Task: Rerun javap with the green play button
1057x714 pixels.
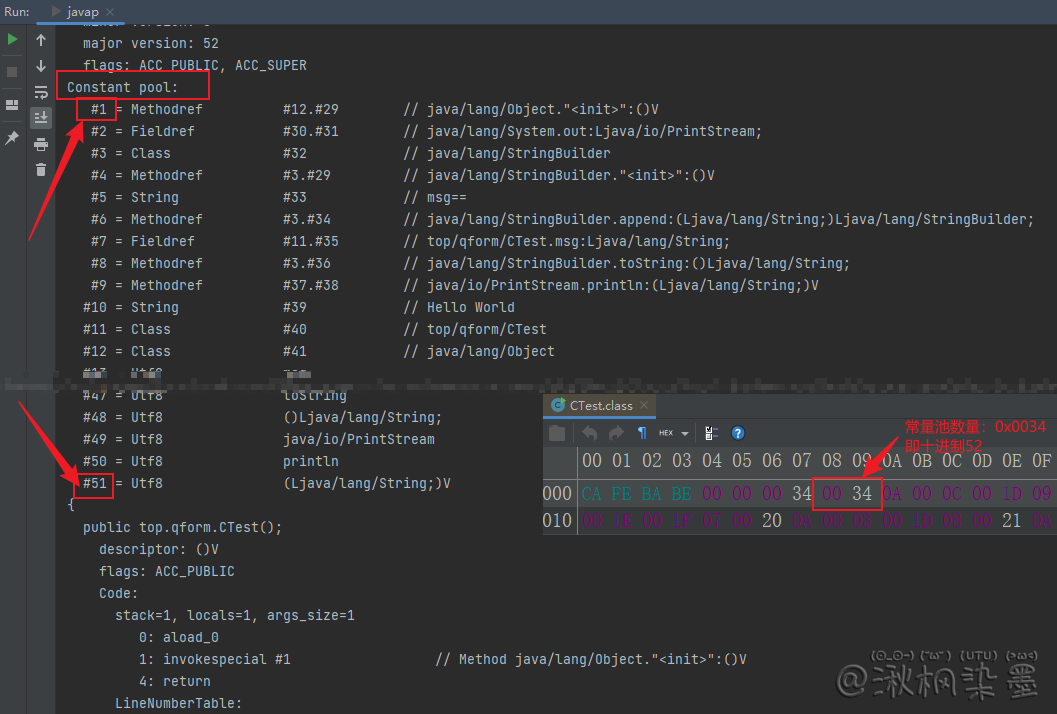Action: pyautogui.click(x=12, y=39)
